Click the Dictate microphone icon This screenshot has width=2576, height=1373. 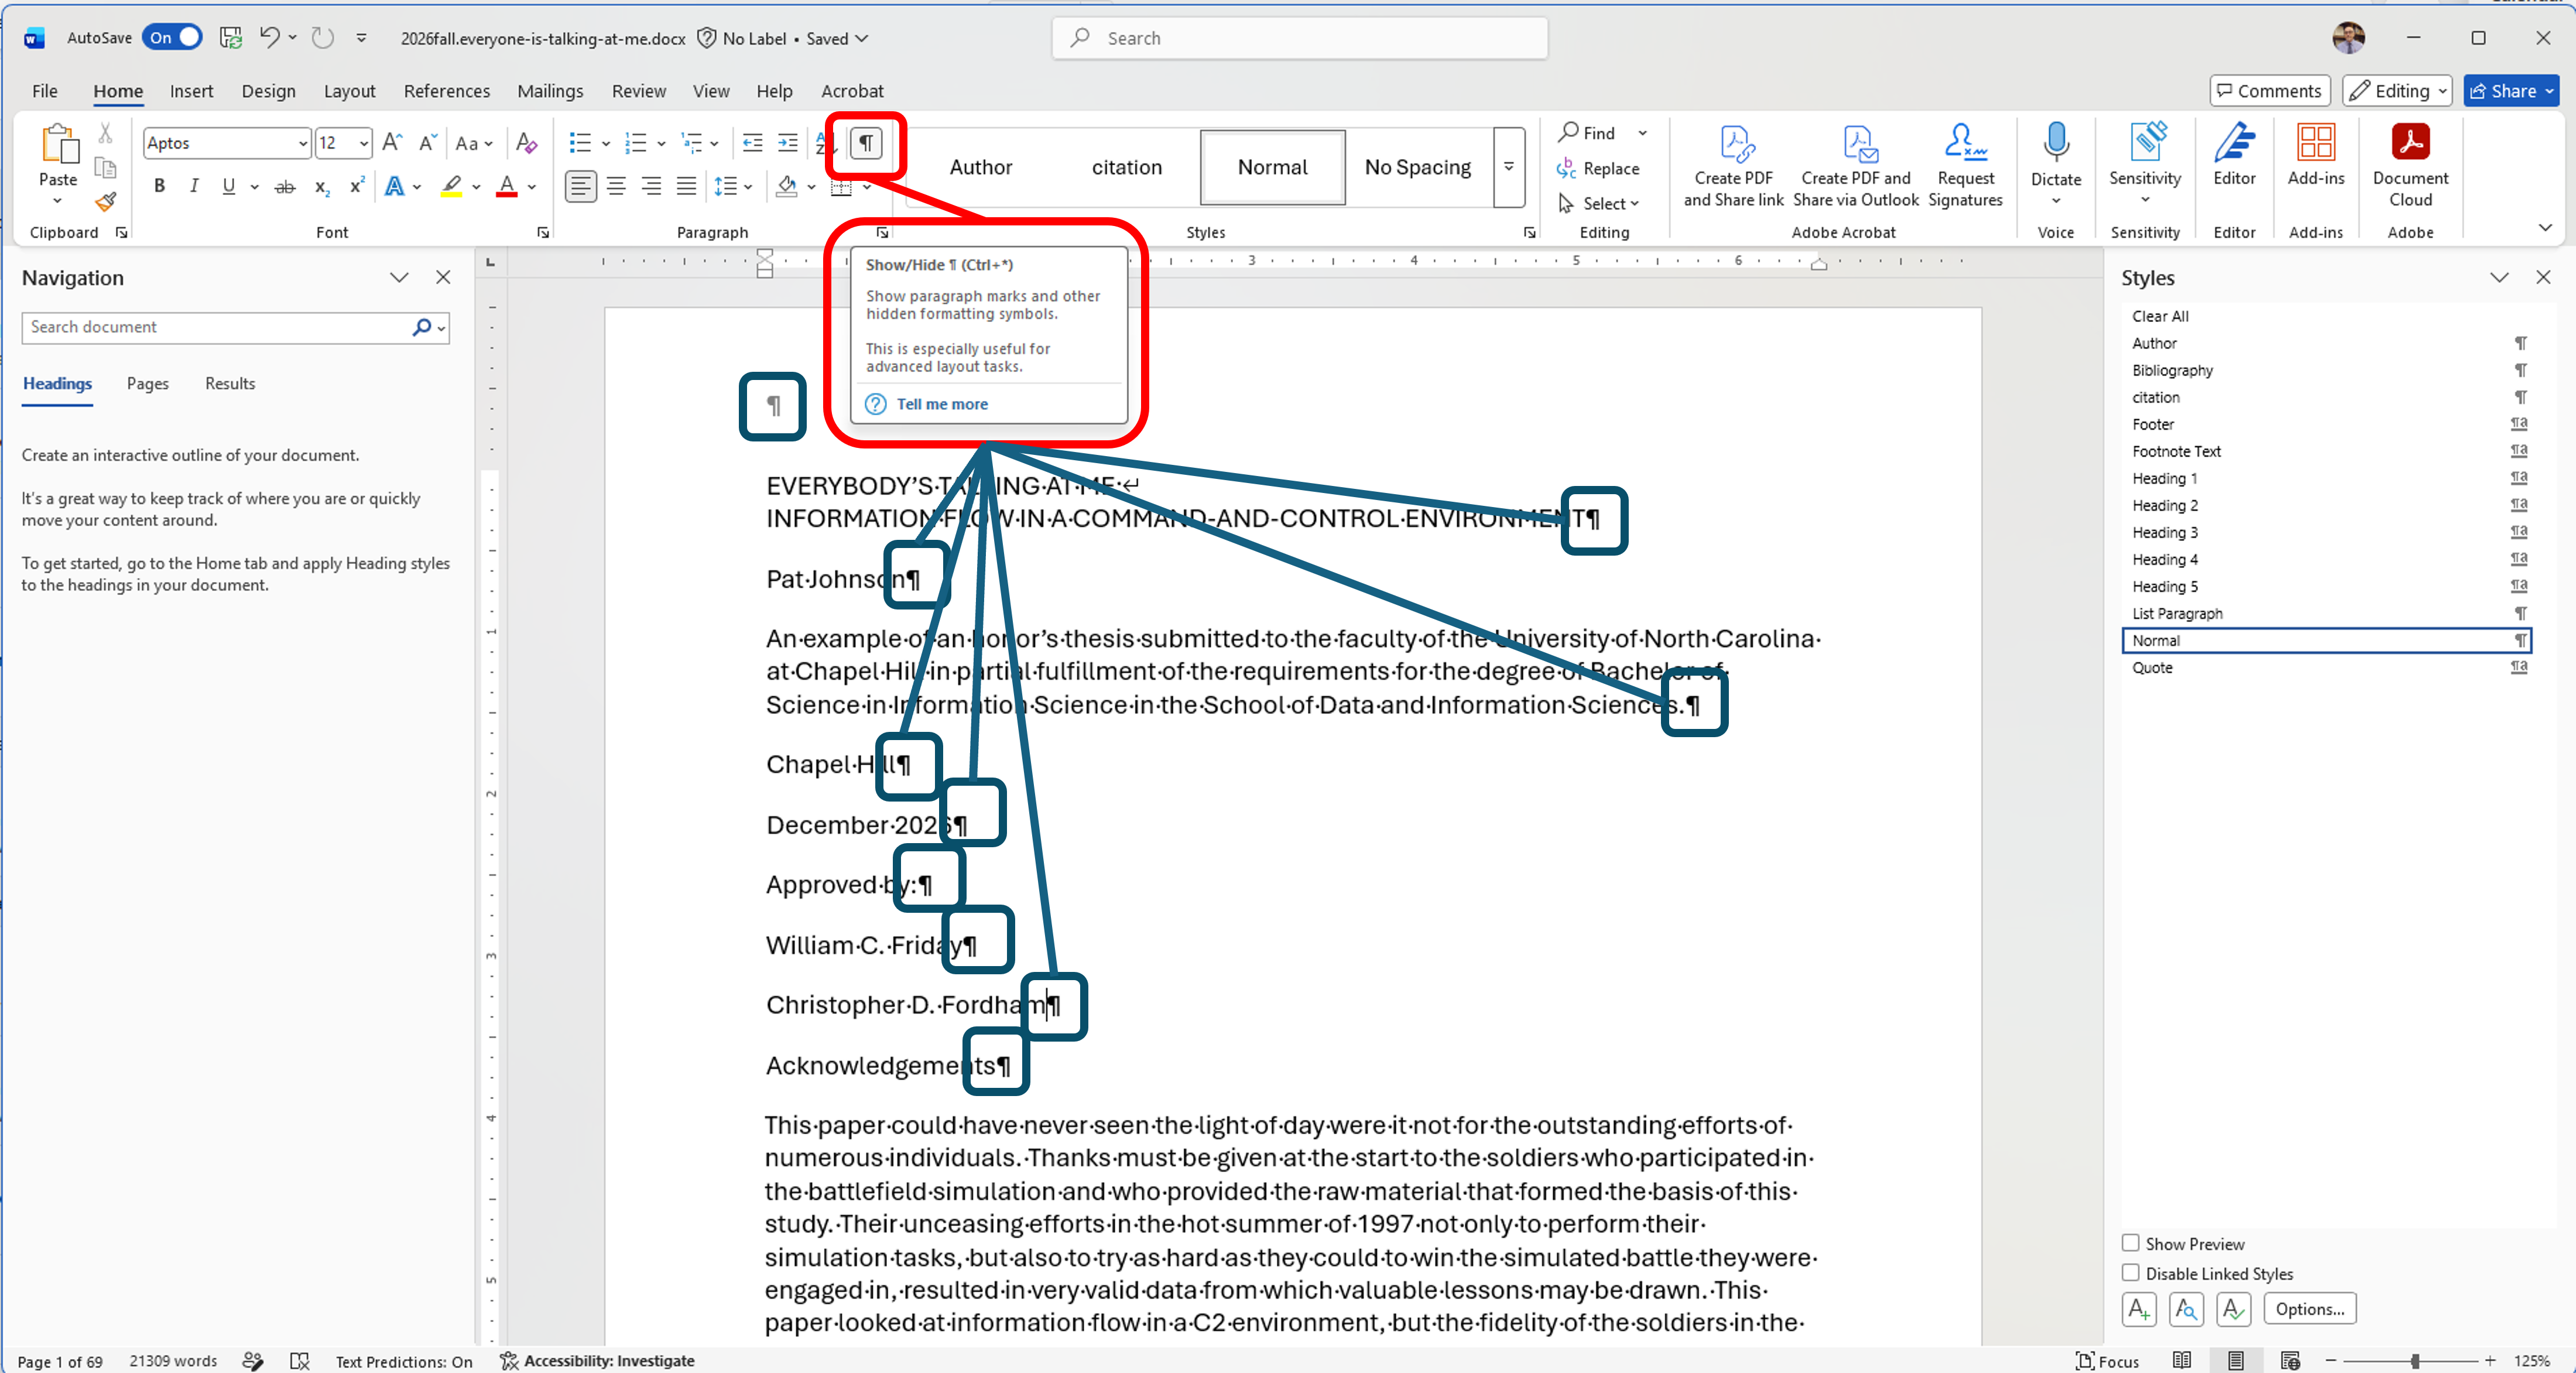click(2055, 143)
